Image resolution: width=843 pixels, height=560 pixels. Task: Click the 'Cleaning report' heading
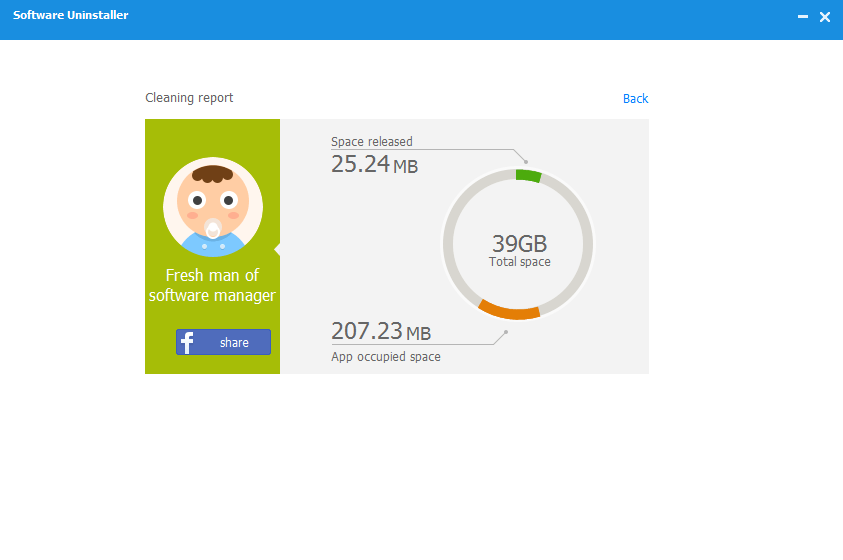tap(189, 98)
